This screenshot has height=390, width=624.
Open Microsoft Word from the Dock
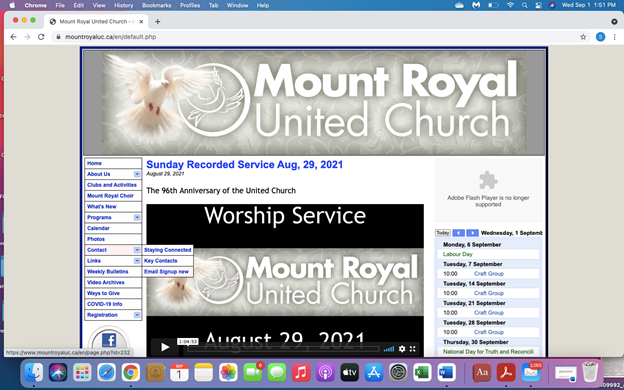446,373
